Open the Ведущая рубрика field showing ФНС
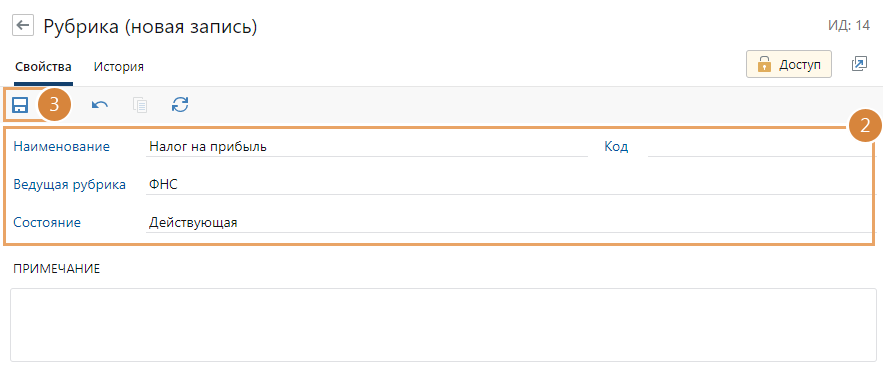 point(509,184)
